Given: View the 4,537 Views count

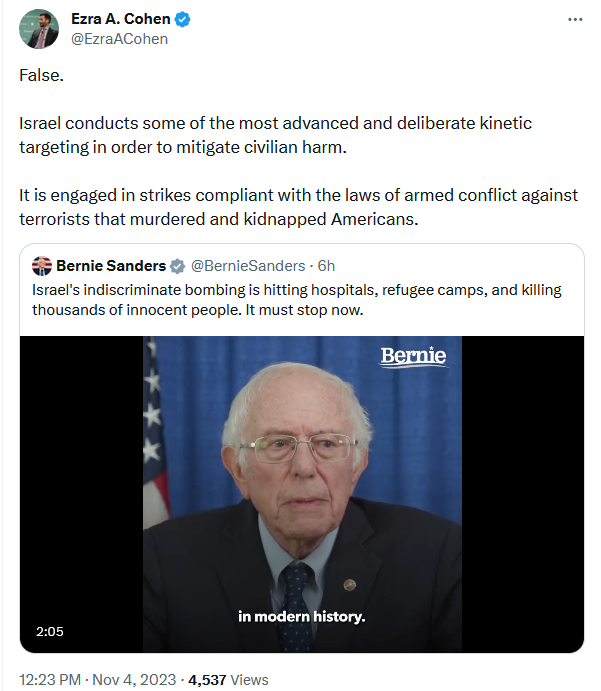Looking at the screenshot, I should point(228,680).
